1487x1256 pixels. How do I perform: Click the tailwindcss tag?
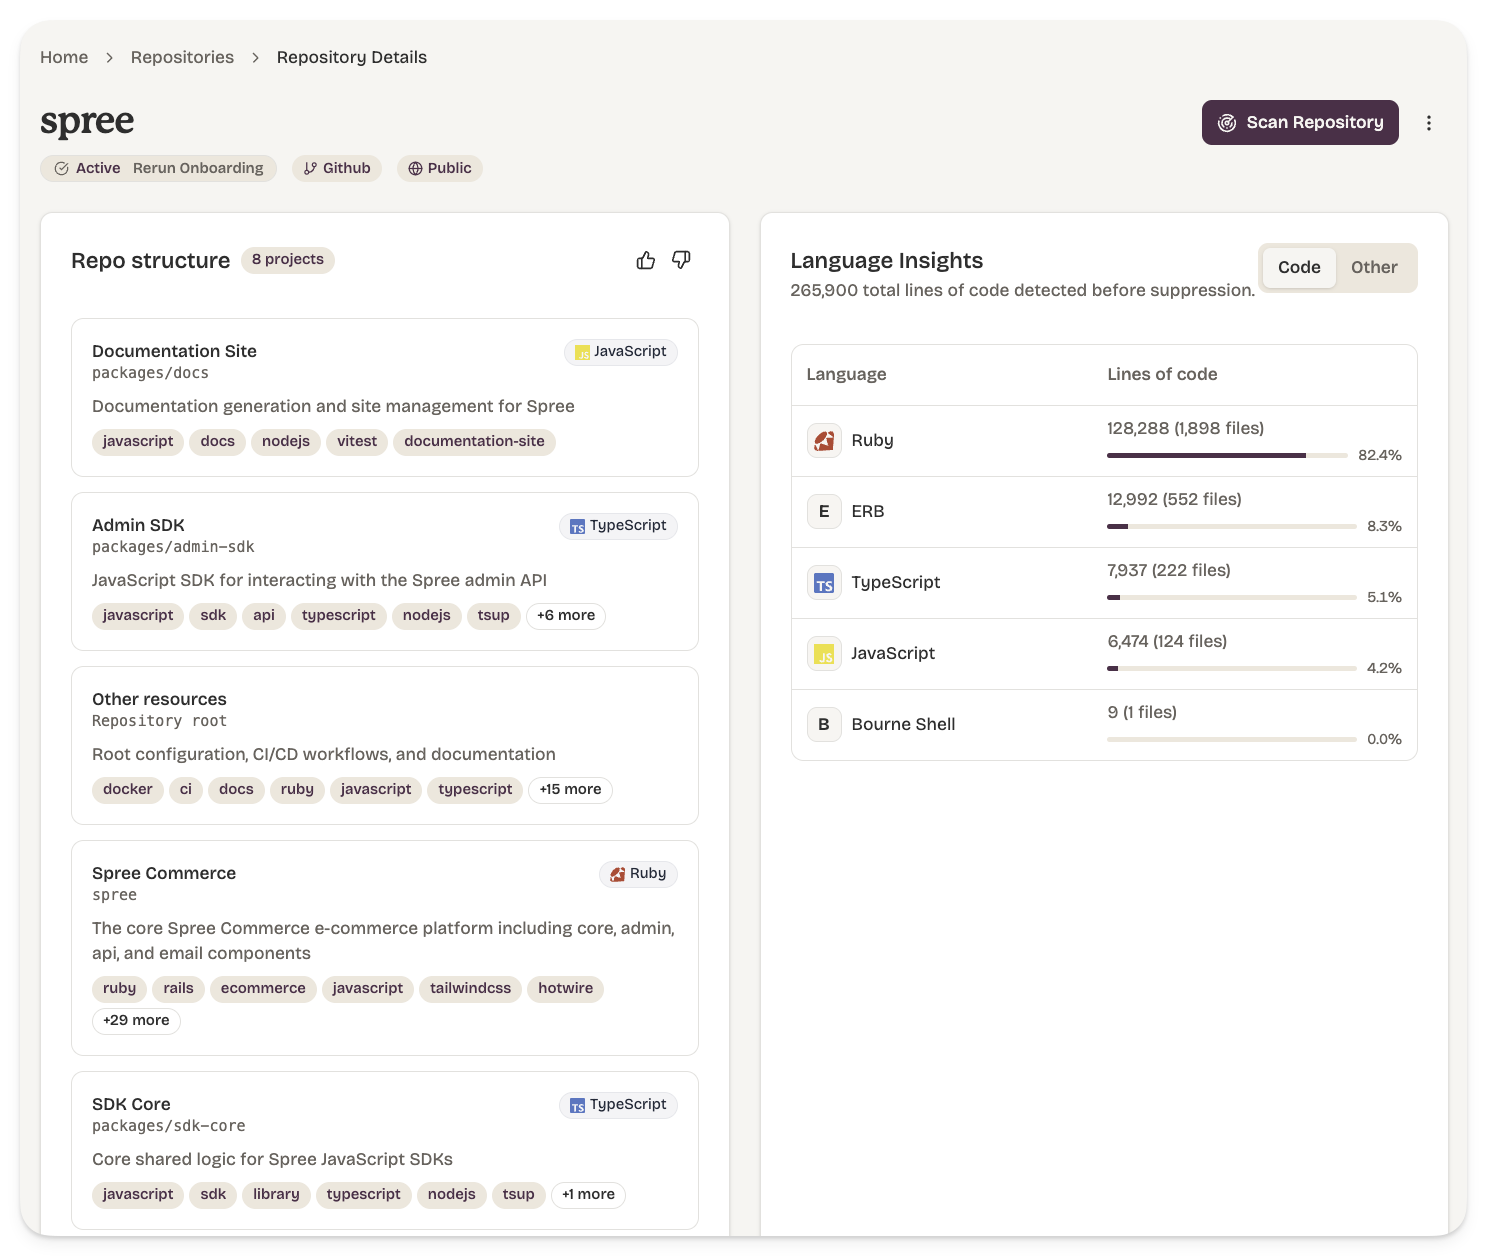pos(470,989)
